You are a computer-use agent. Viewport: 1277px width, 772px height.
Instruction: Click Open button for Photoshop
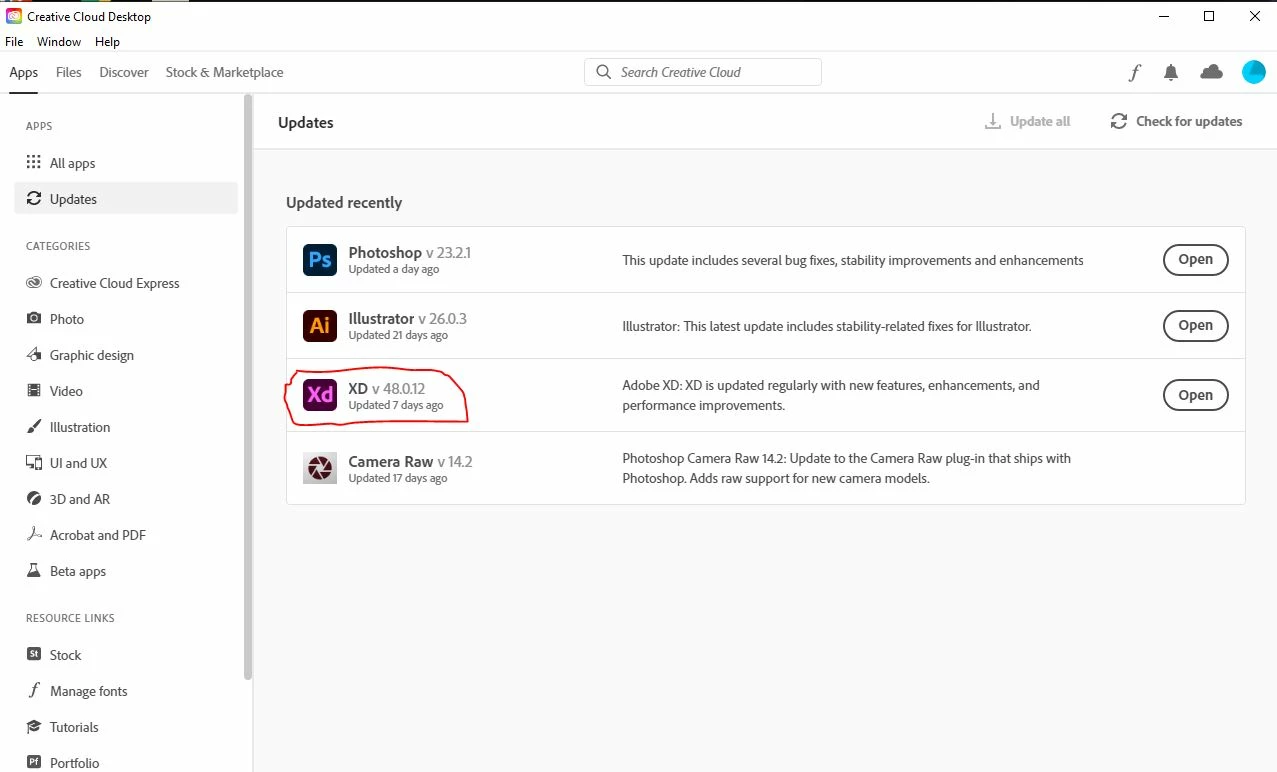point(1195,259)
